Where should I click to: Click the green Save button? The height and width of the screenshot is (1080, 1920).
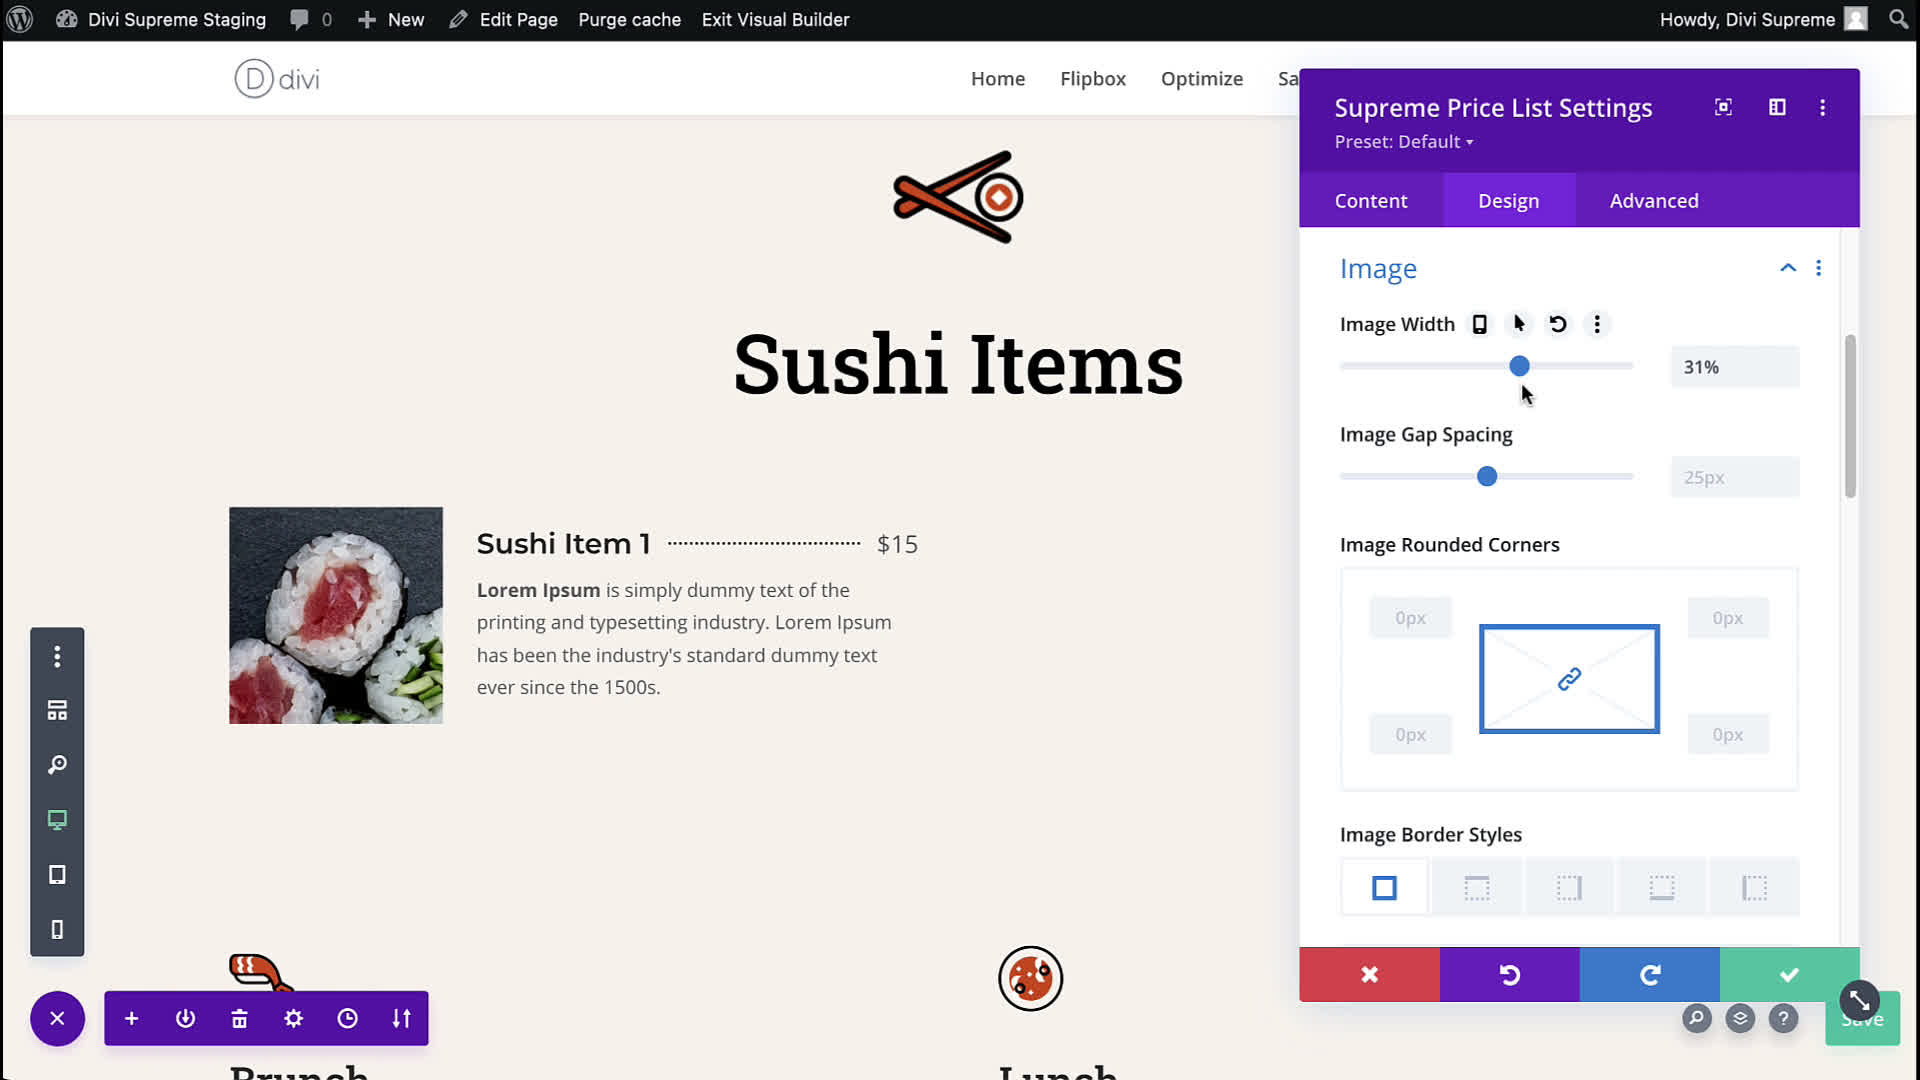tap(1862, 1020)
